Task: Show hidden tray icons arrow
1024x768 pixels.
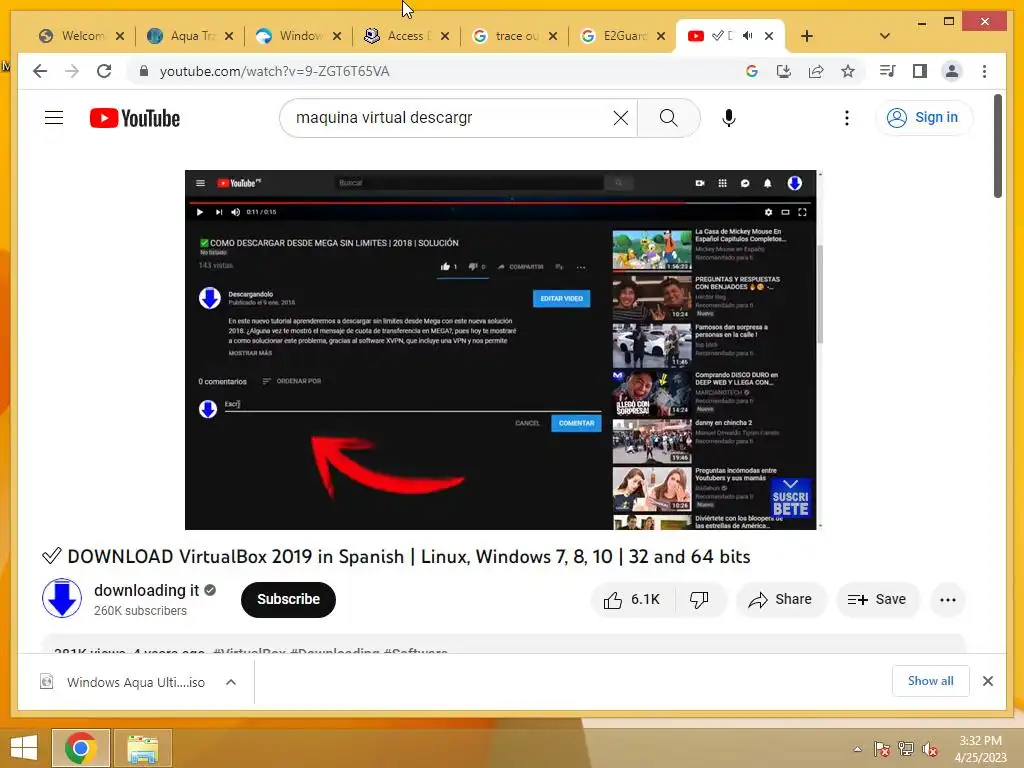Action: [857, 749]
